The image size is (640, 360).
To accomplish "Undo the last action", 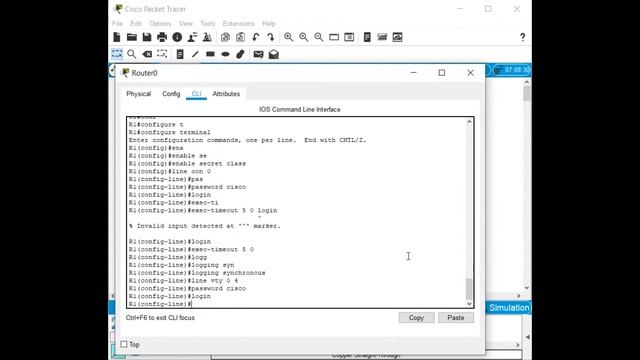I will pyautogui.click(x=256, y=37).
